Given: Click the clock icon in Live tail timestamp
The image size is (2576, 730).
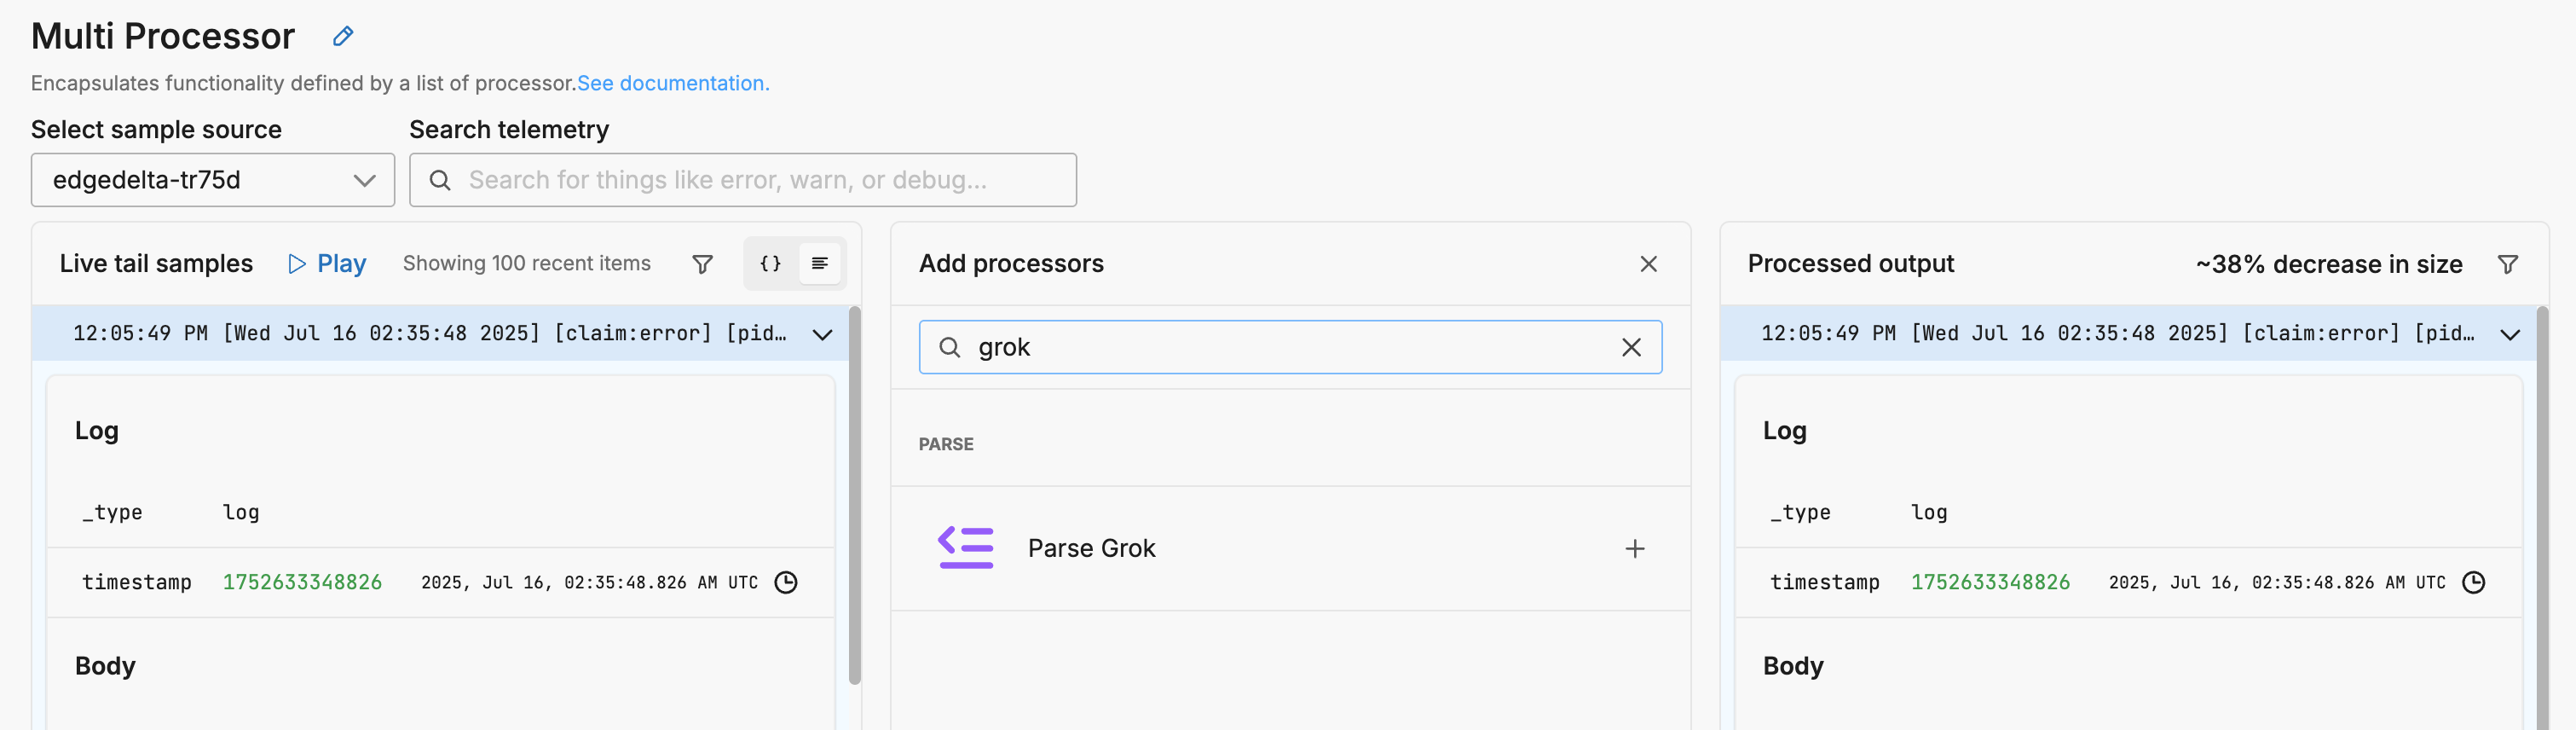Looking at the screenshot, I should 786,583.
